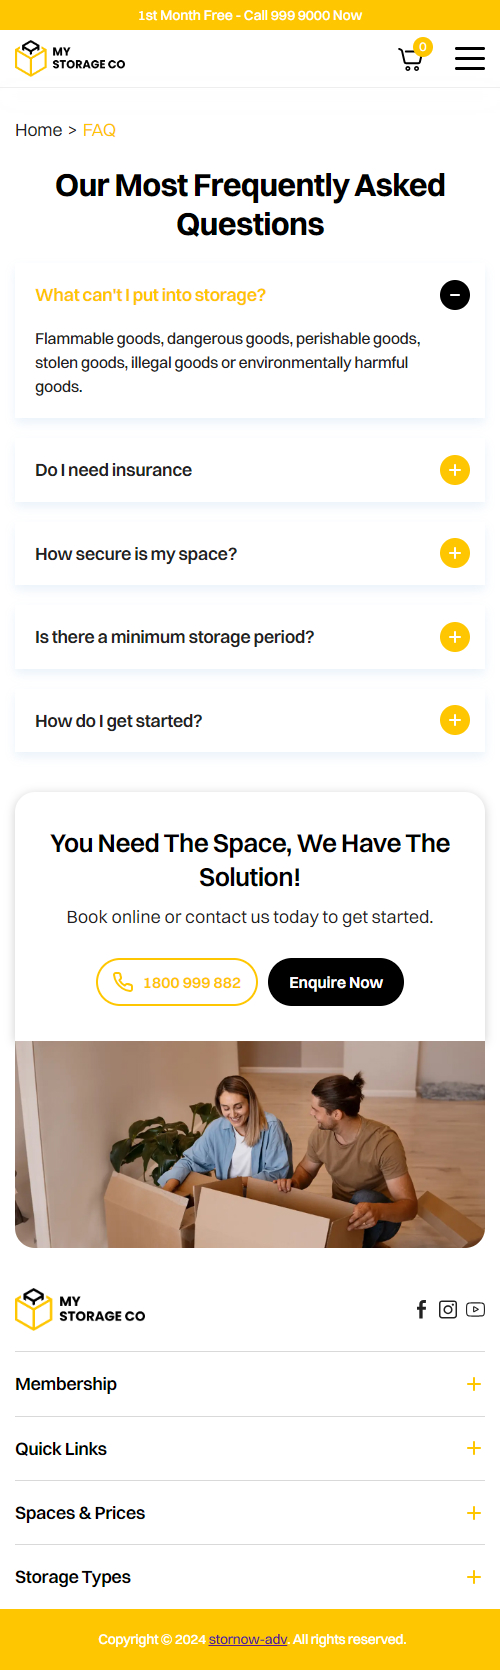Call the 1800 999 882 phone button
500x1670 pixels.
point(177,982)
